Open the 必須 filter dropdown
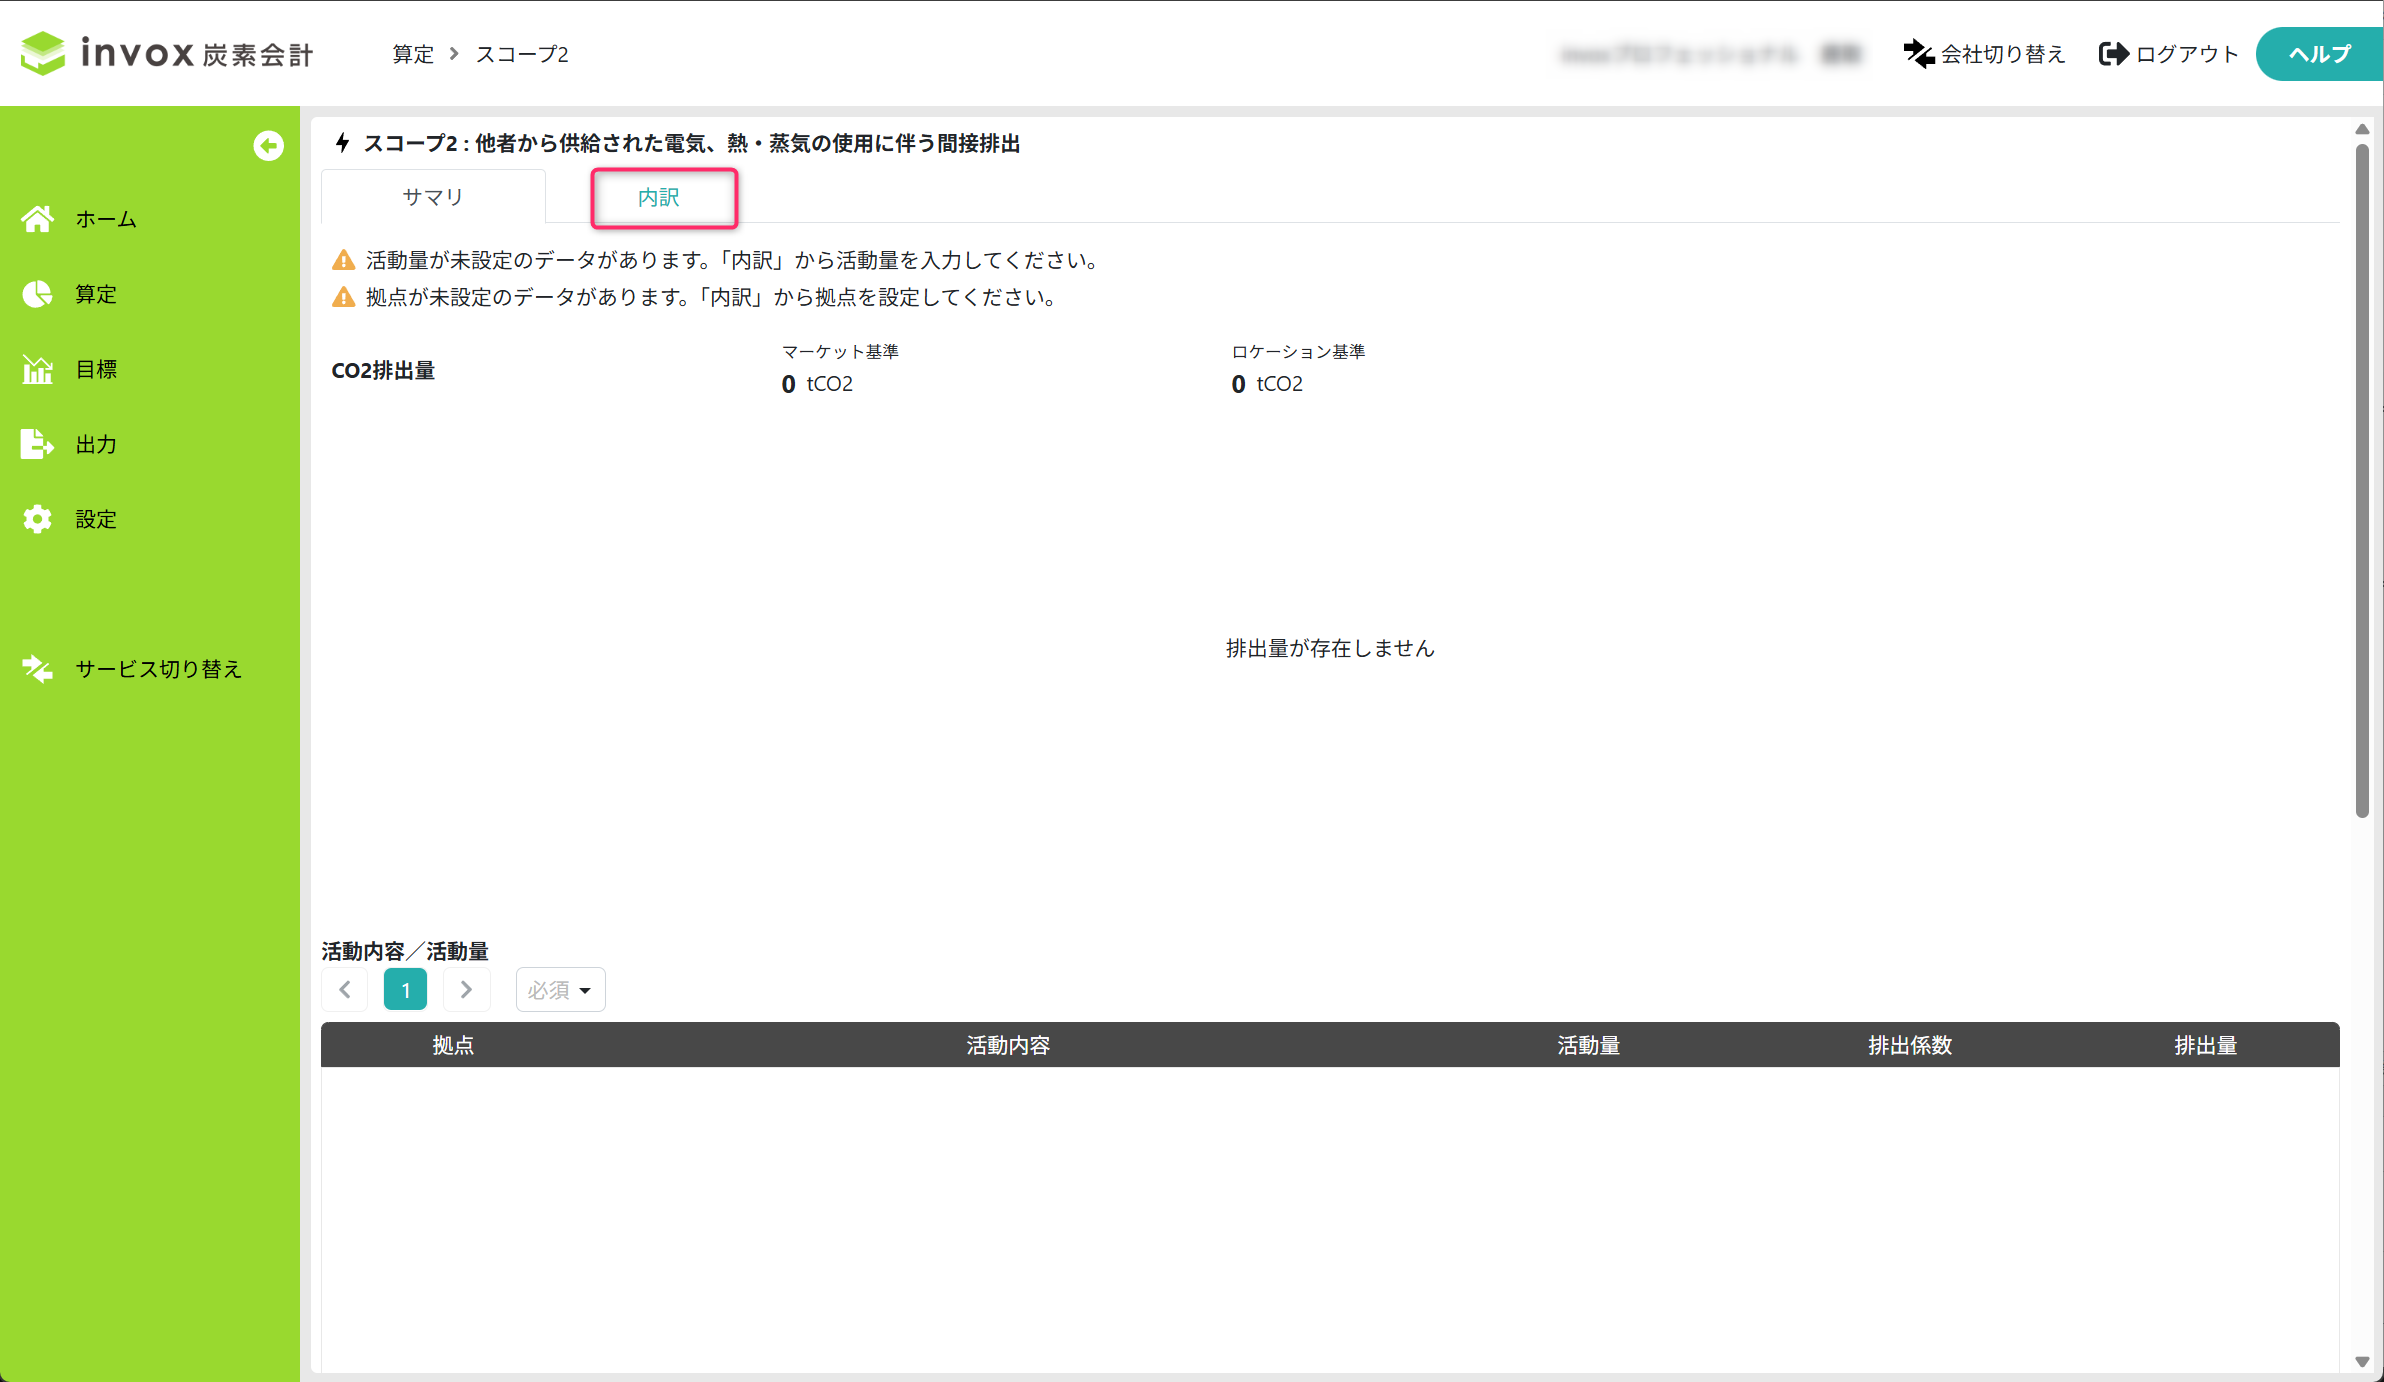 [560, 990]
